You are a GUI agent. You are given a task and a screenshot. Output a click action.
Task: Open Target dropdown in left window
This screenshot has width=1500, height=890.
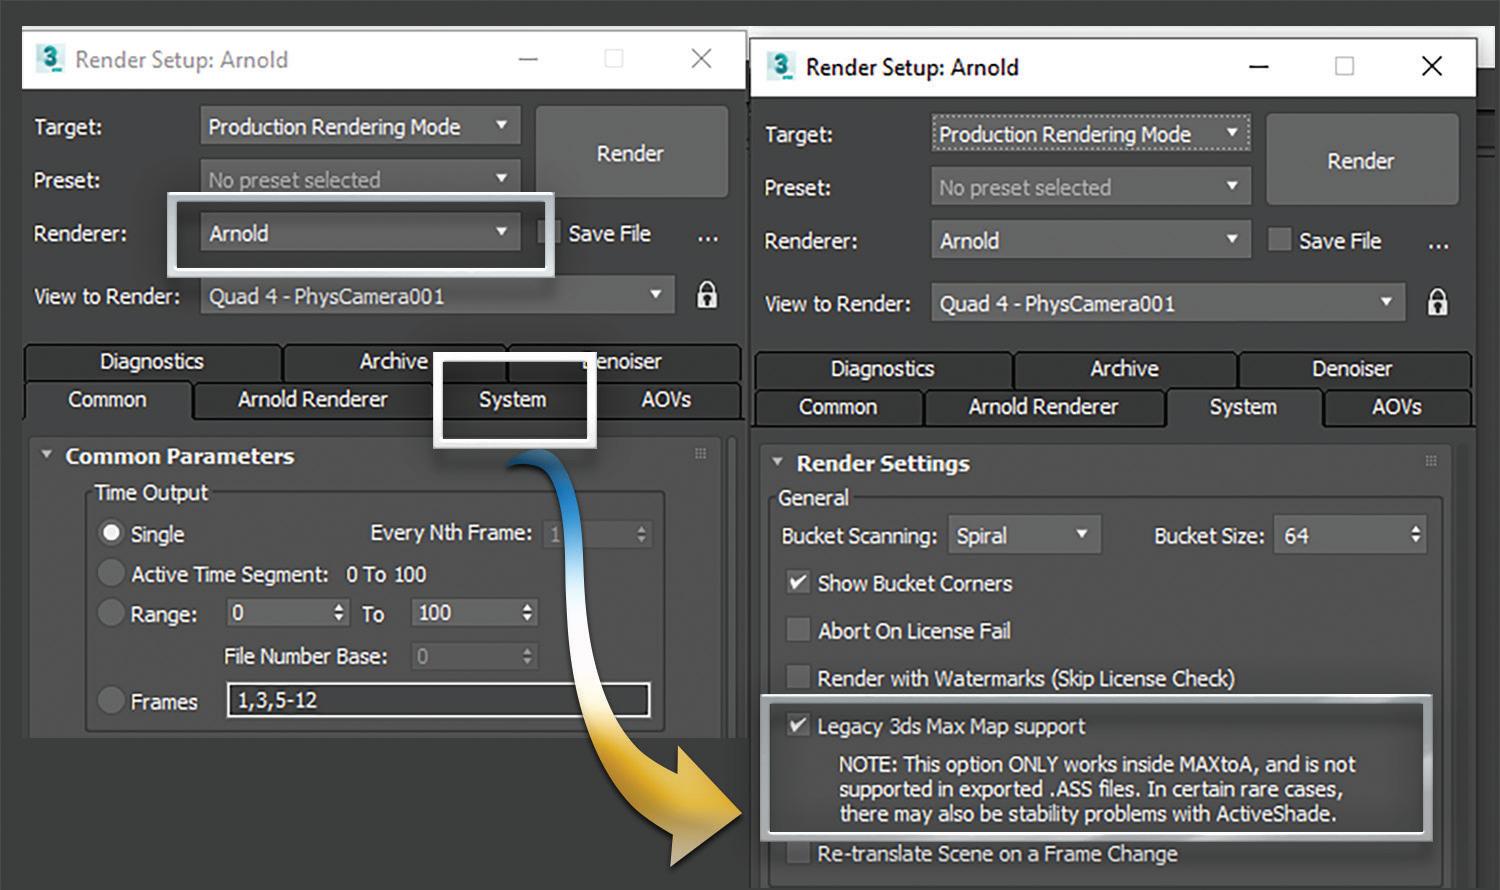pos(360,126)
